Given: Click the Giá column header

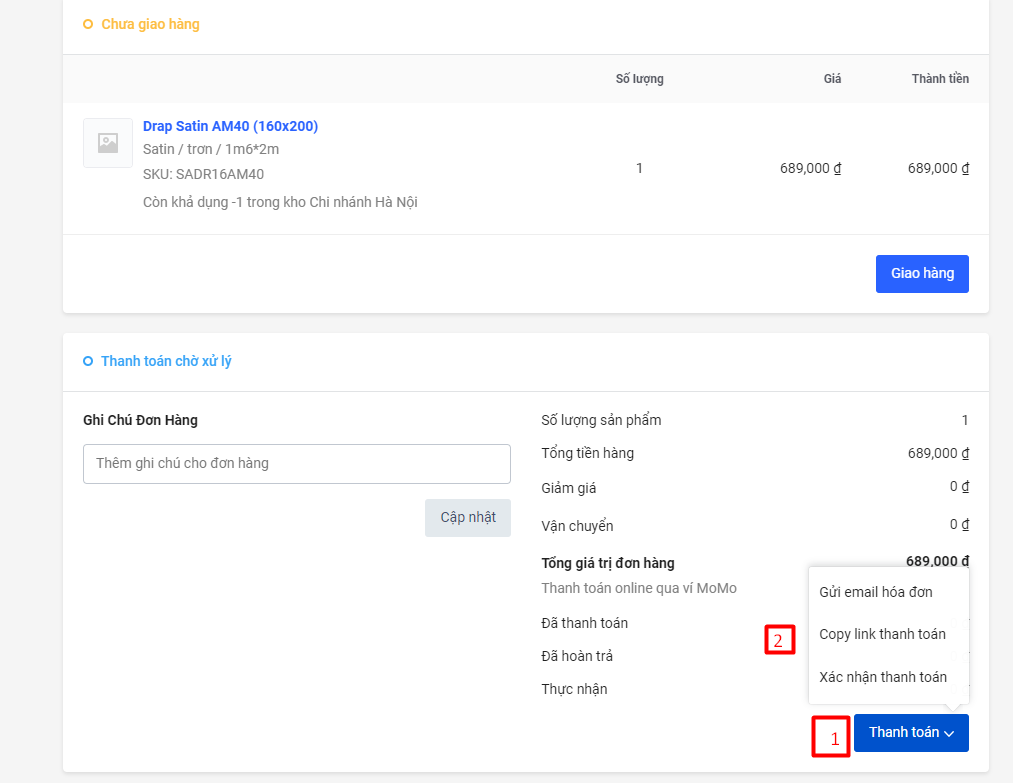Looking at the screenshot, I should point(832,79).
